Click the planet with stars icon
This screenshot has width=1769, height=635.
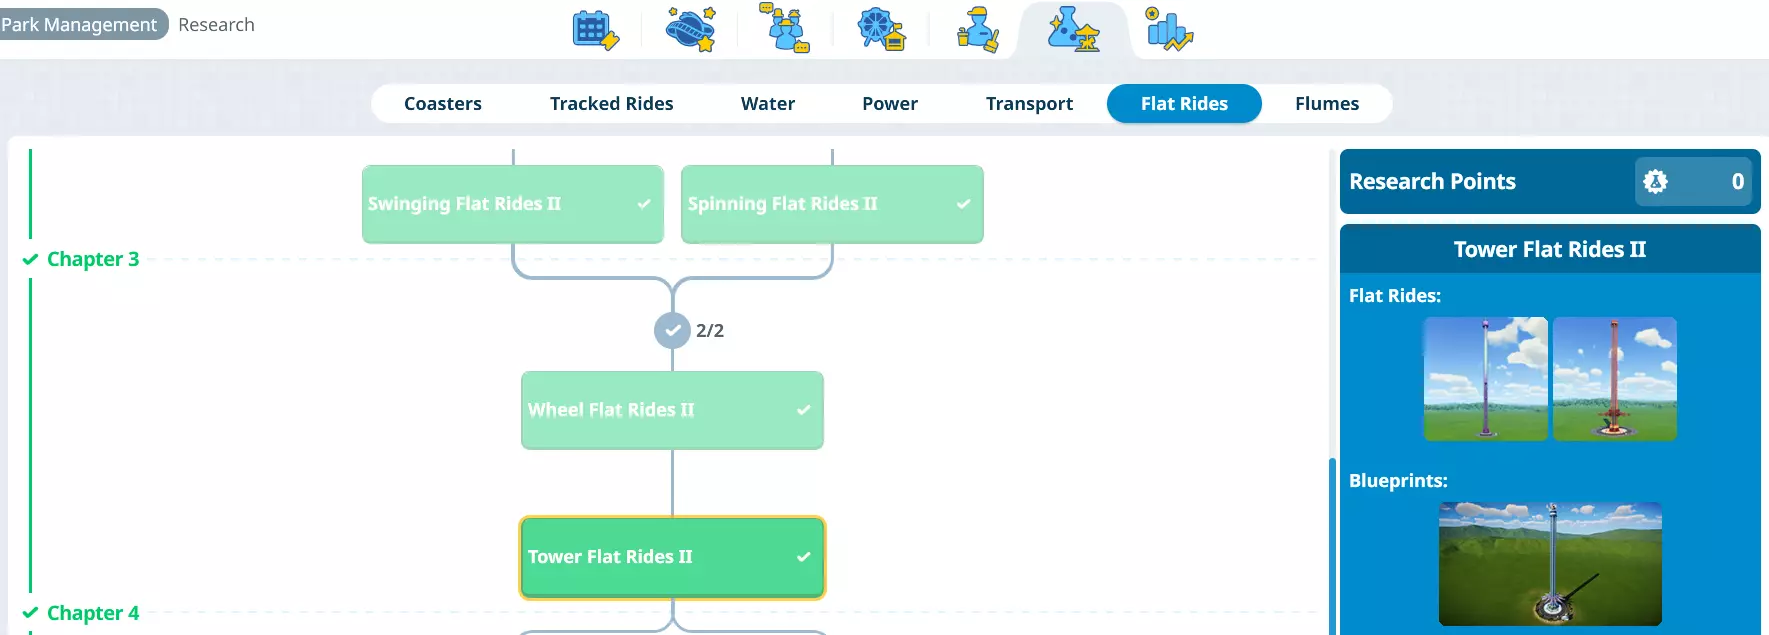point(691,29)
